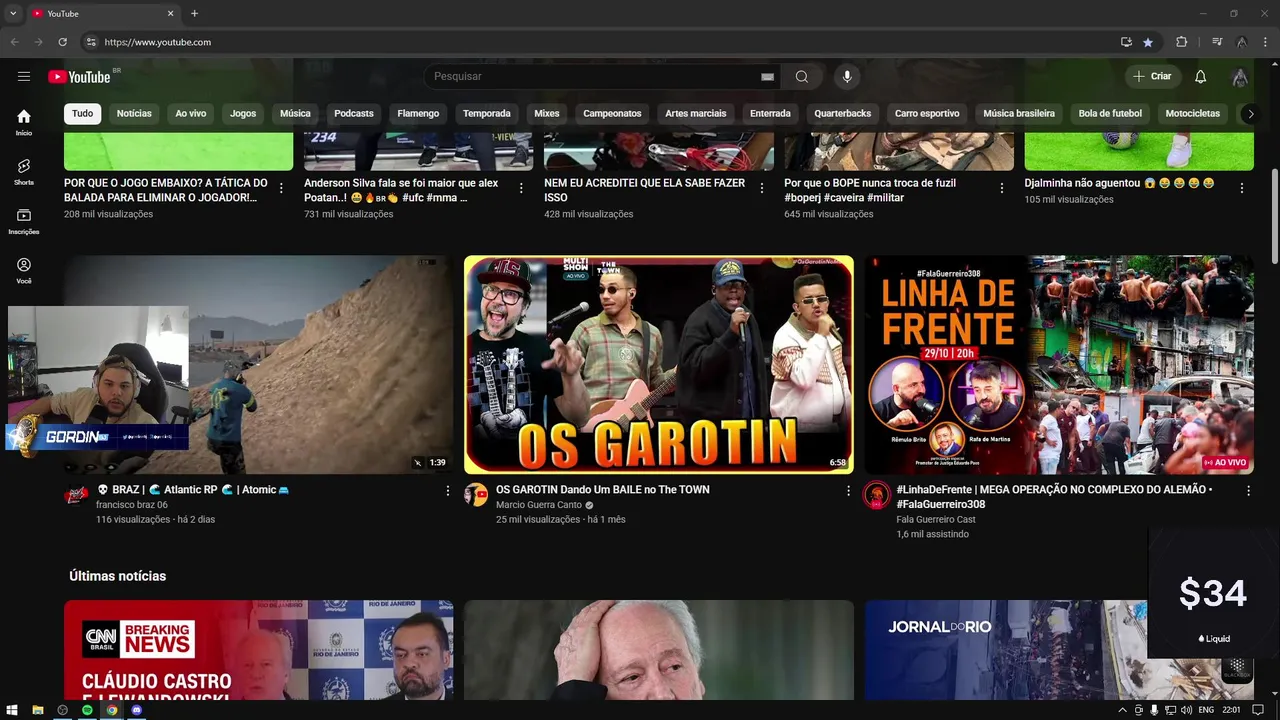This screenshot has height=720, width=1280.
Task: Open the Windows Start menu
Action: tap(12, 710)
